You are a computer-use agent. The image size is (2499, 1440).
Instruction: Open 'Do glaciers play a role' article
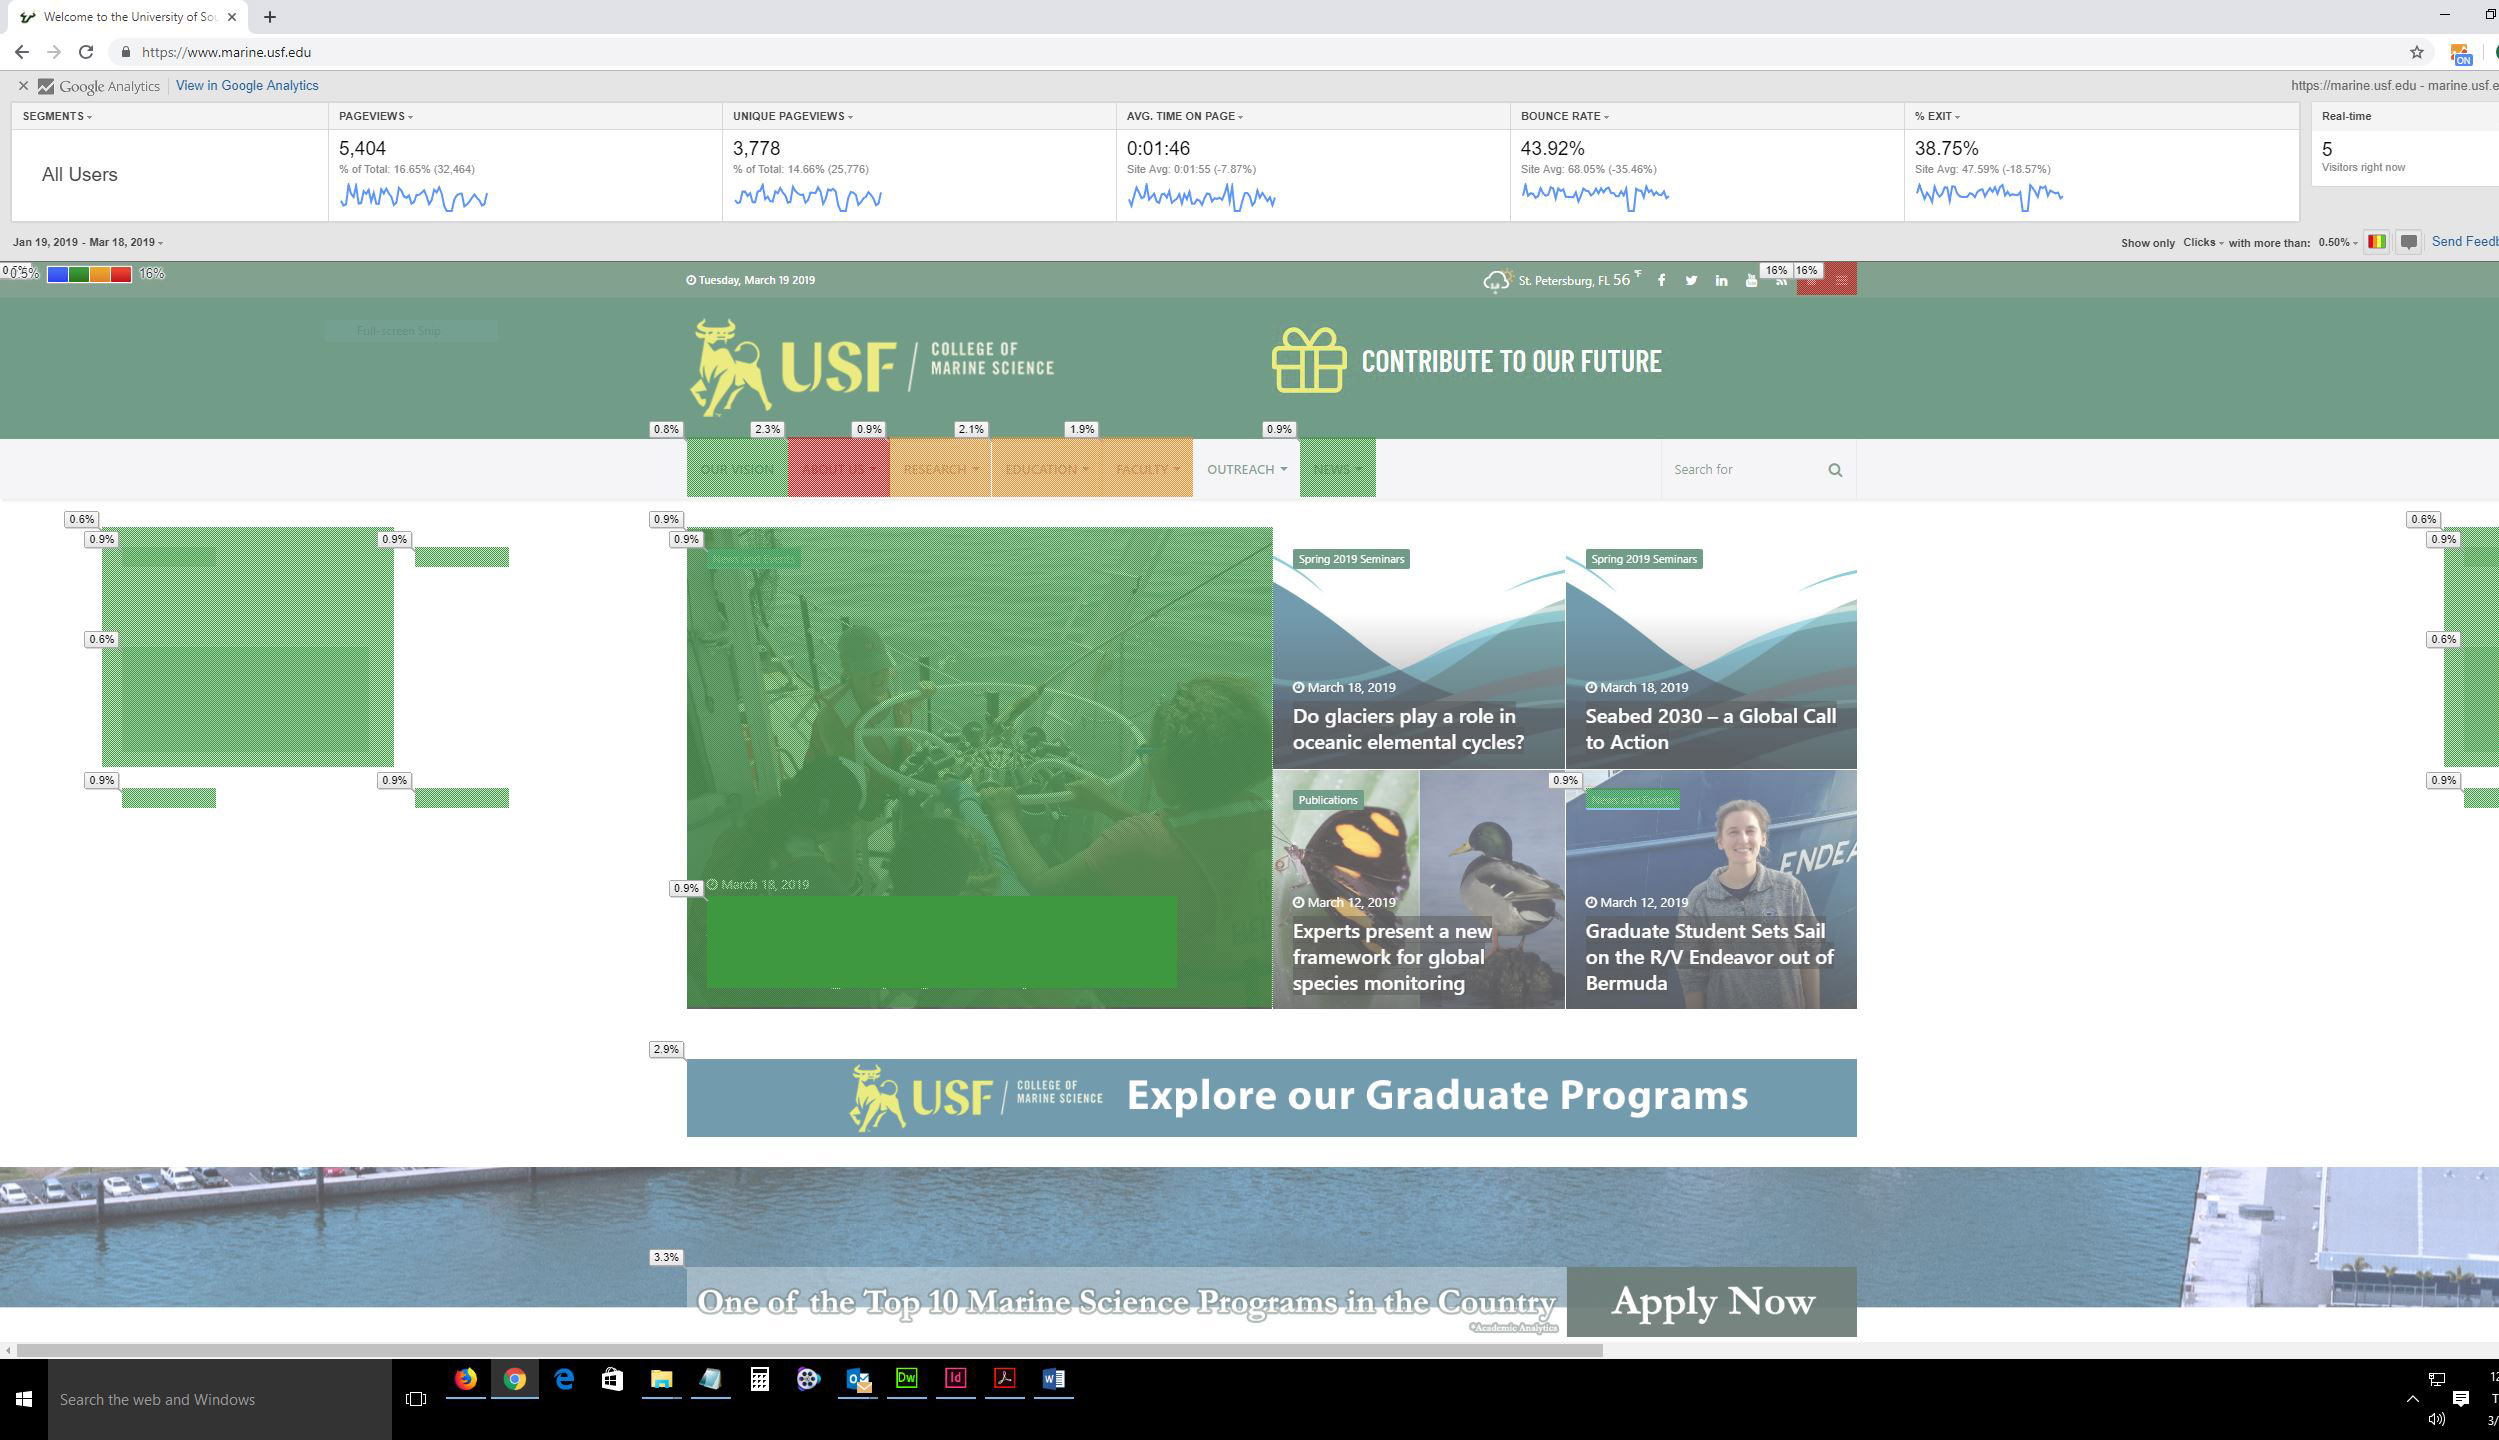pyautogui.click(x=1407, y=729)
